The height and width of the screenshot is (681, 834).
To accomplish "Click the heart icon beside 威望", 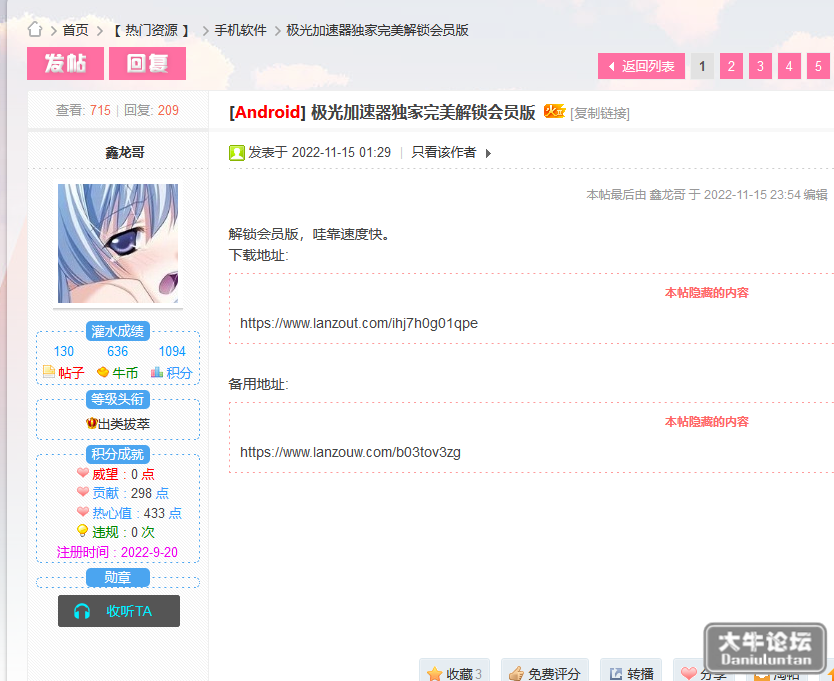I will [x=83, y=472].
